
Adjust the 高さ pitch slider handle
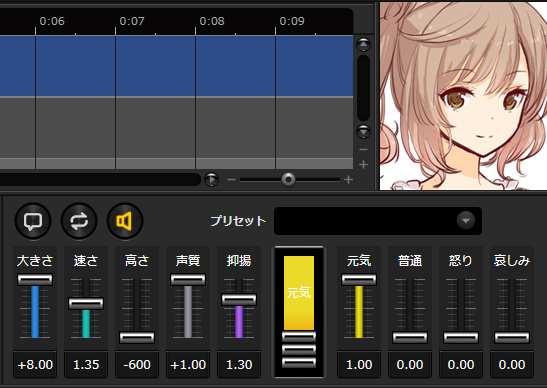(x=137, y=337)
